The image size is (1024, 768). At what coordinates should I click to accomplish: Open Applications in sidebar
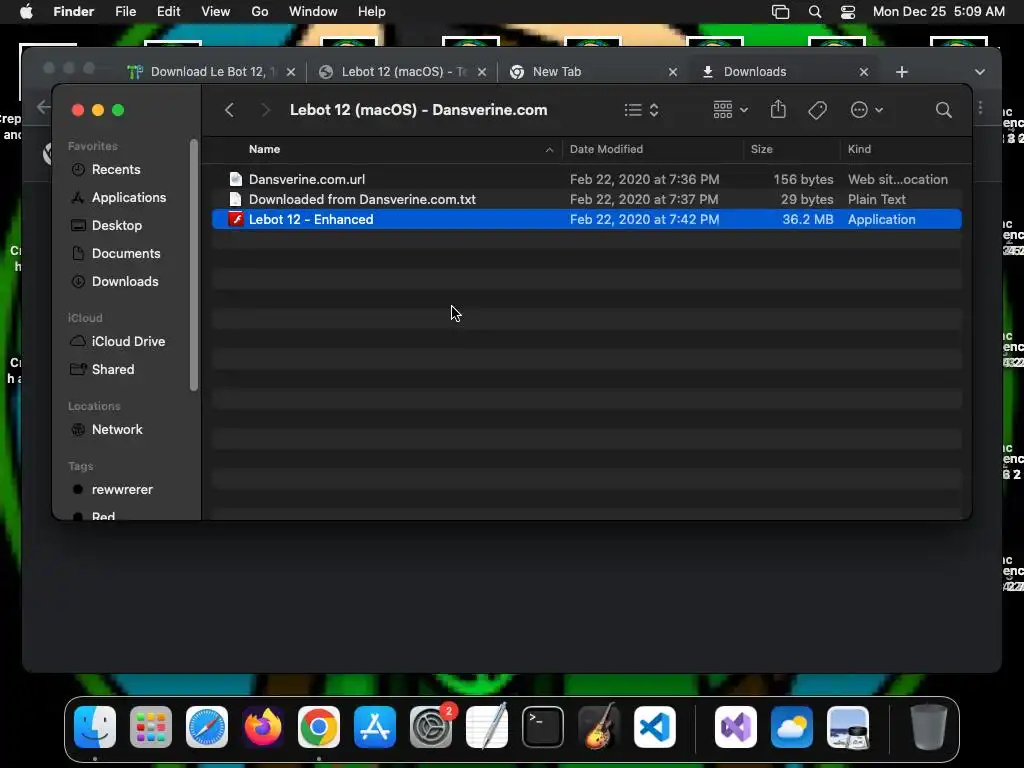pos(119,197)
